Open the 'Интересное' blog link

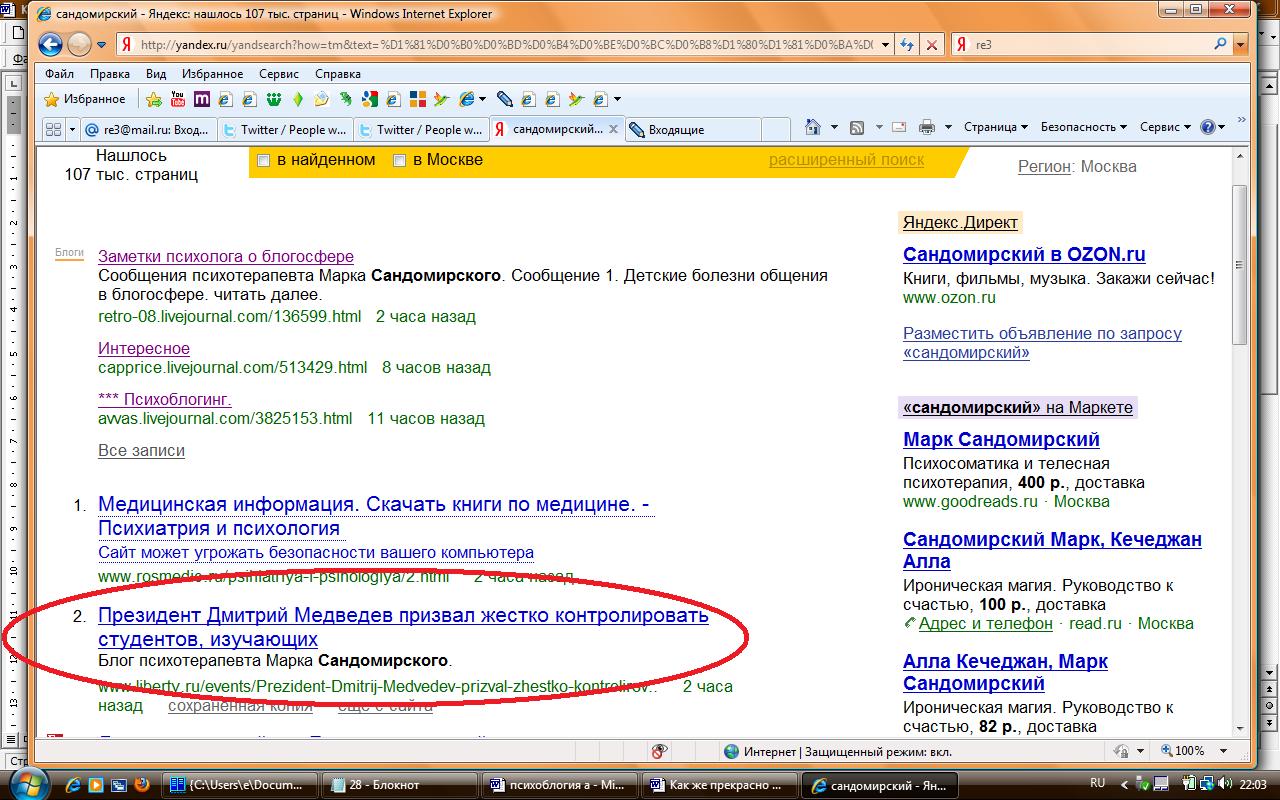click(144, 349)
